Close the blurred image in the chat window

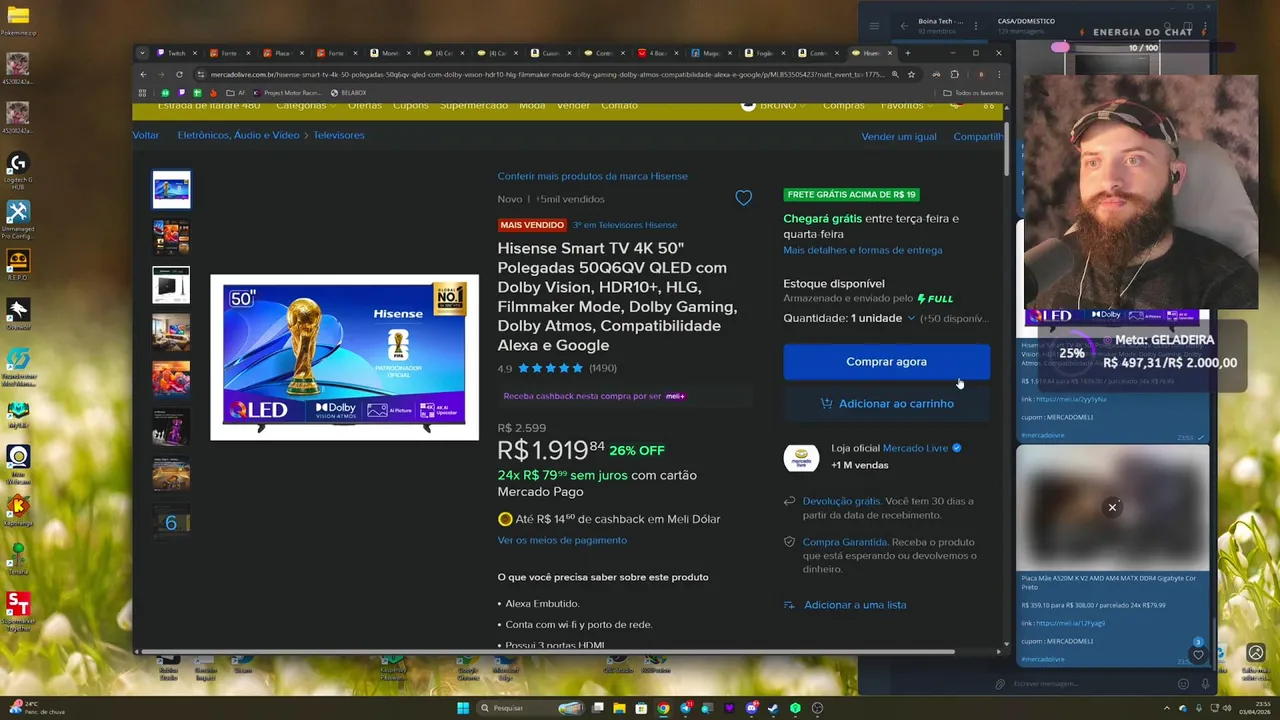(1112, 507)
